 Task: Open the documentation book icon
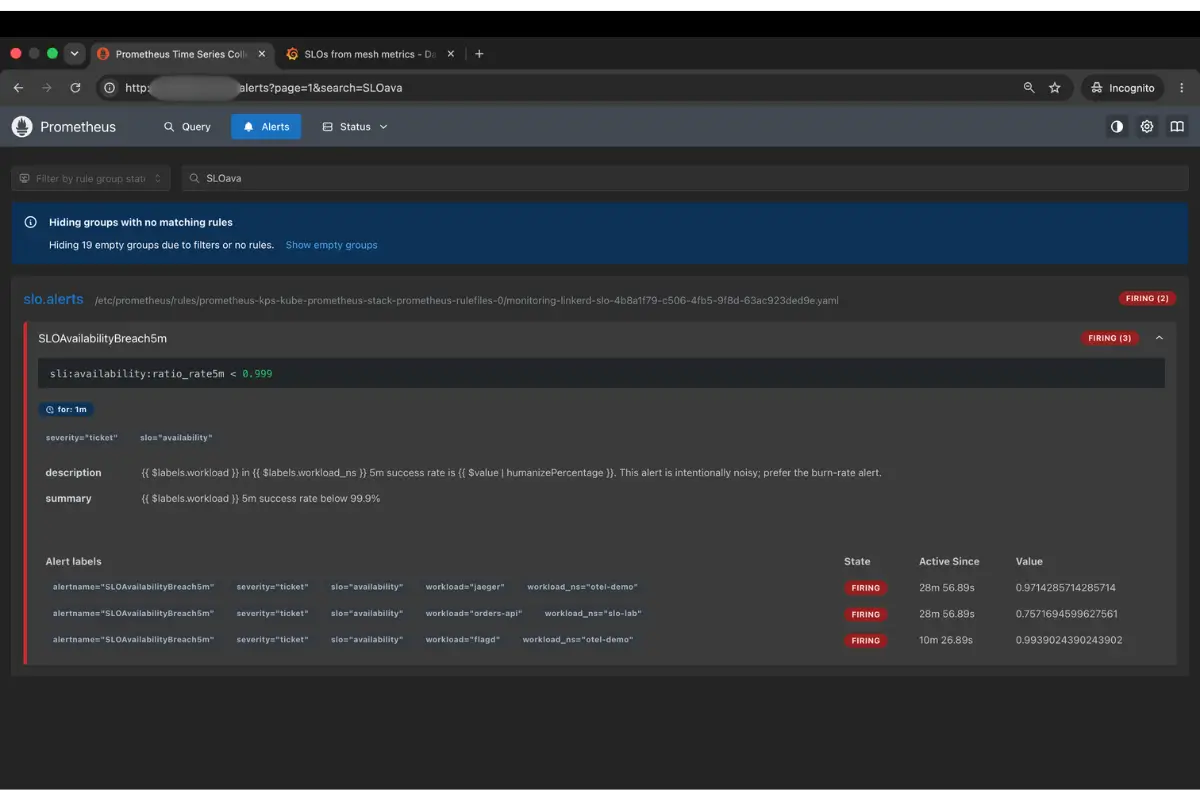[1177, 127]
